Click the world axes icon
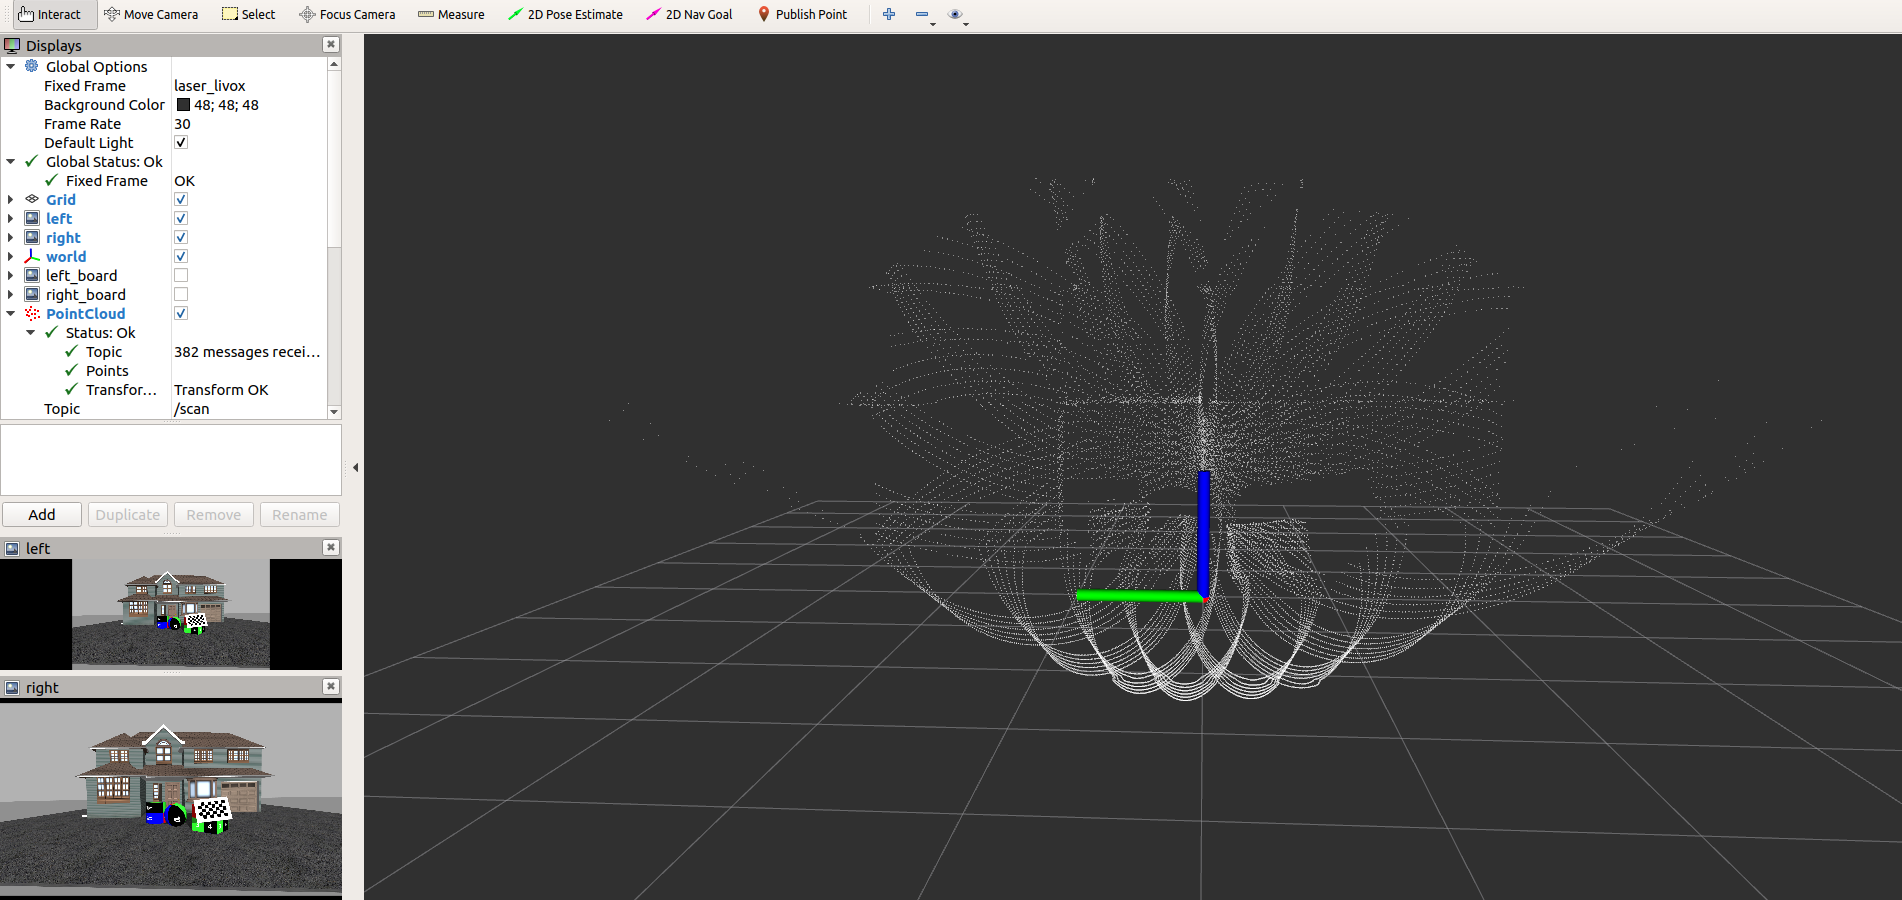Screen dimensions: 1902x900 click(x=32, y=256)
